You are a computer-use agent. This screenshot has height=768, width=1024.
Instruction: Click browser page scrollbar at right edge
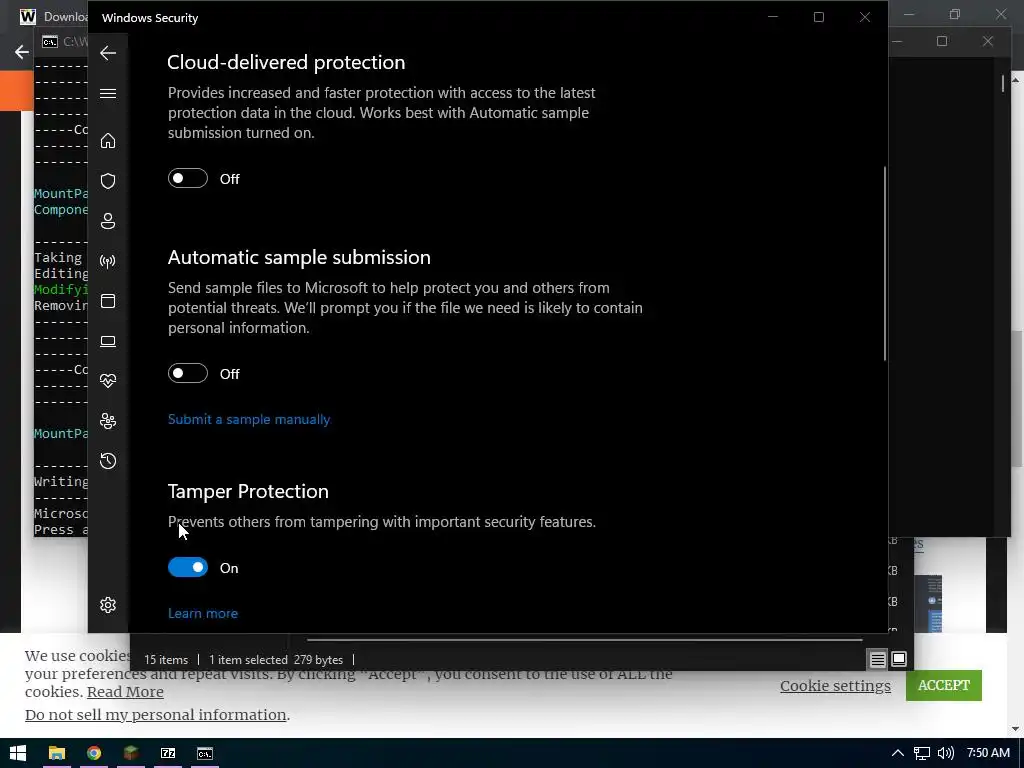click(1016, 400)
